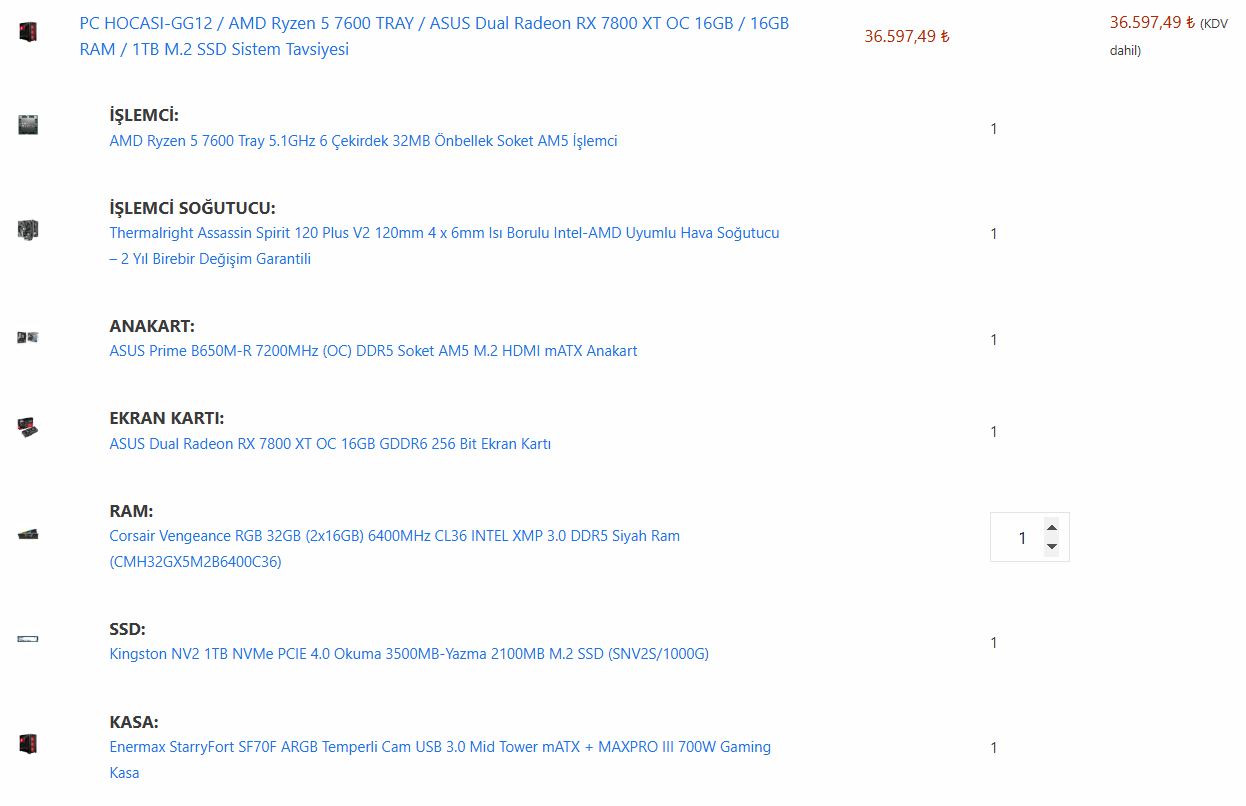Click the quantity 1 in the KASA: row
The height and width of the screenshot is (806, 1246).
[994, 747]
